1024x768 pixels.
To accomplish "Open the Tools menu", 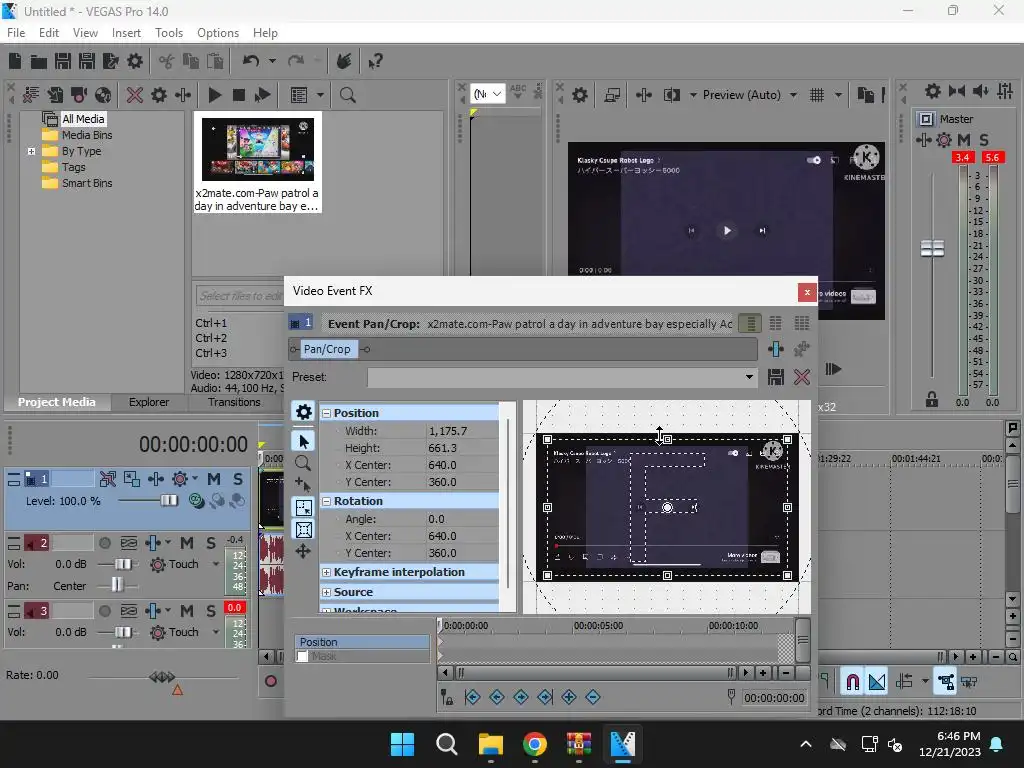I will [x=168, y=33].
